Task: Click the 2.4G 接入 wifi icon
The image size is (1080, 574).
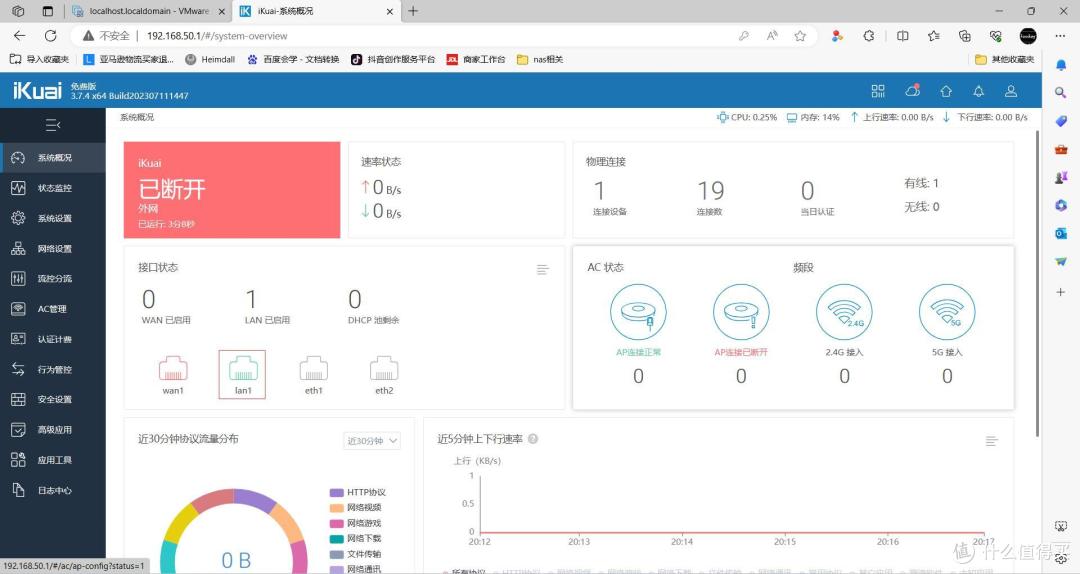Action: click(844, 312)
